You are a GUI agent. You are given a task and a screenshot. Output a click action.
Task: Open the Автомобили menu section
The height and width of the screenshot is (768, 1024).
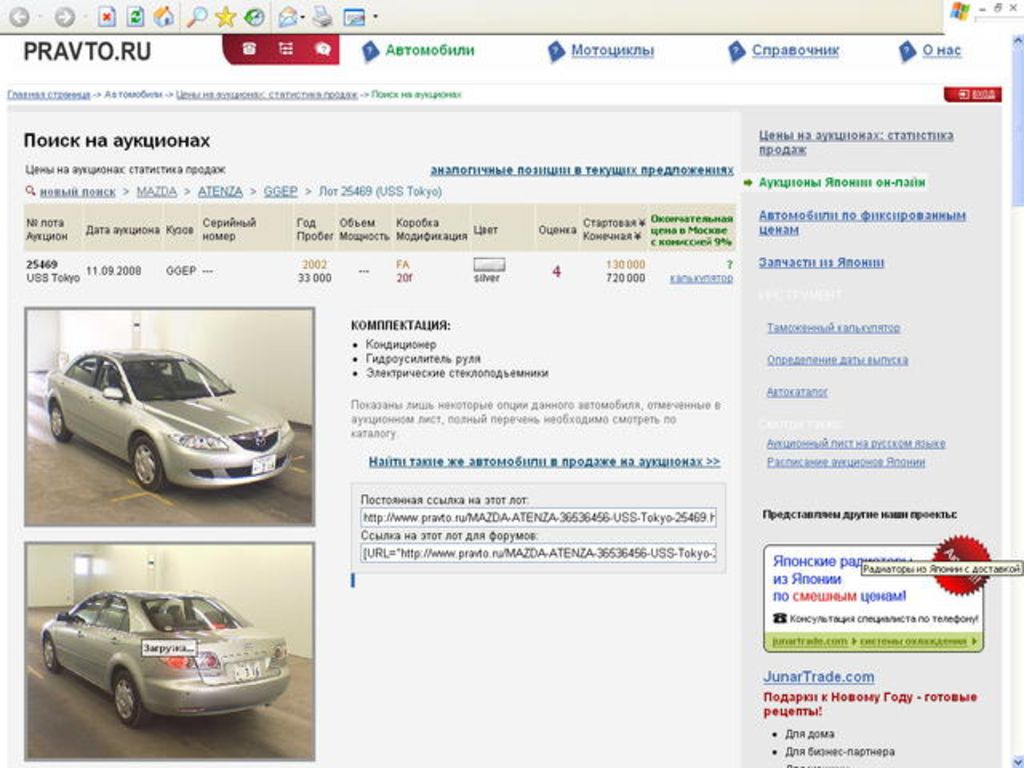[x=429, y=50]
